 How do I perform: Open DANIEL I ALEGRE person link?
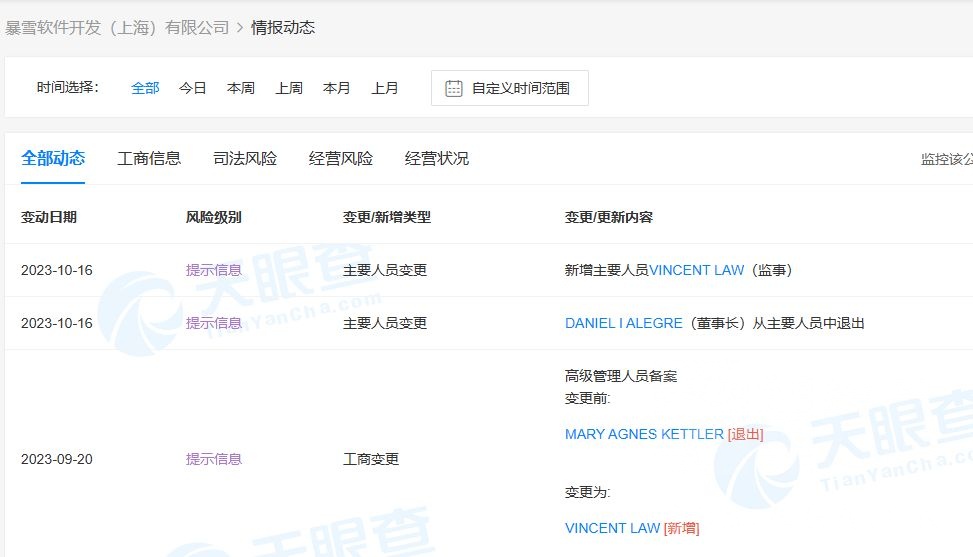pyautogui.click(x=624, y=323)
